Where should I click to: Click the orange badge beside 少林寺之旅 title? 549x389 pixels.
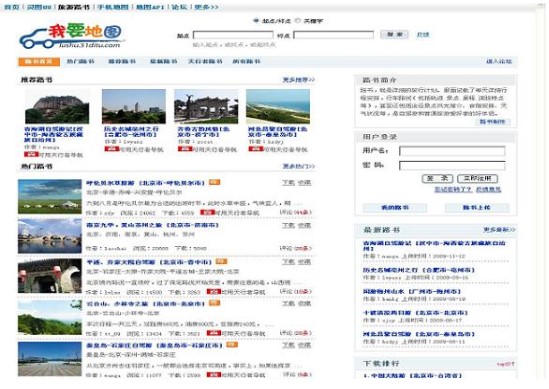coord(215,303)
